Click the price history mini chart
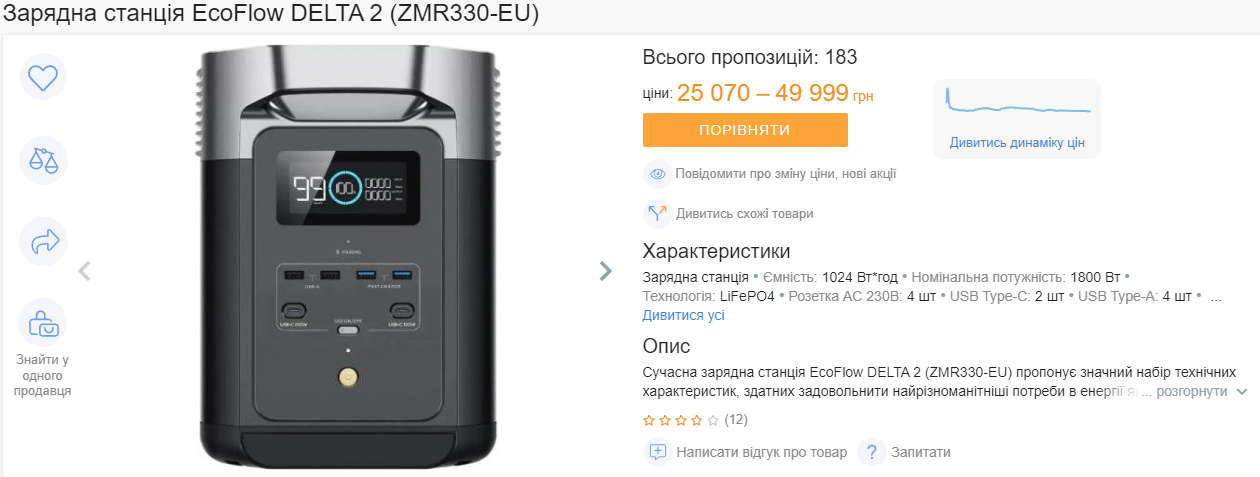Viewport: 1260px width, 477px height. 1017,101
